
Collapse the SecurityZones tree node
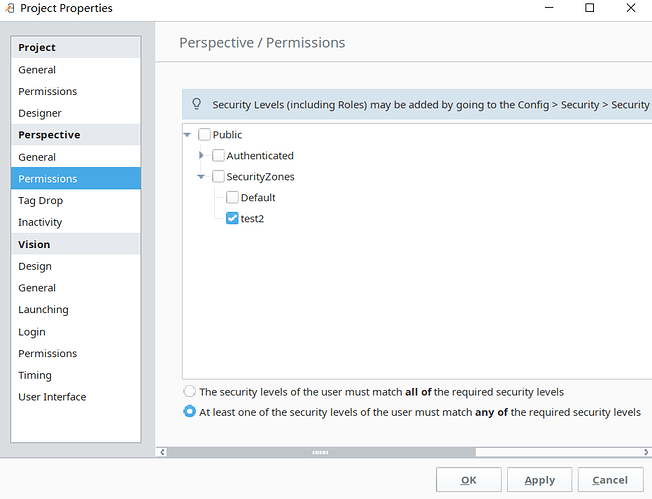(x=202, y=177)
